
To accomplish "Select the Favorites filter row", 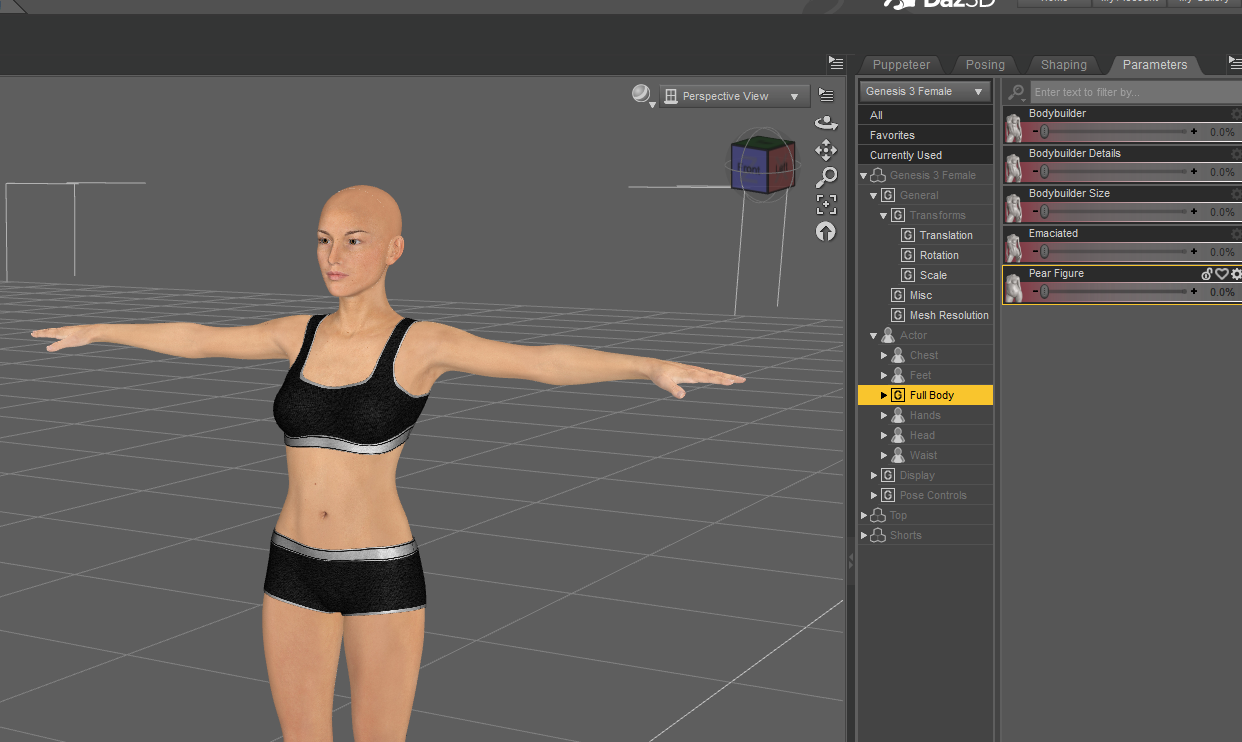I will (925, 135).
